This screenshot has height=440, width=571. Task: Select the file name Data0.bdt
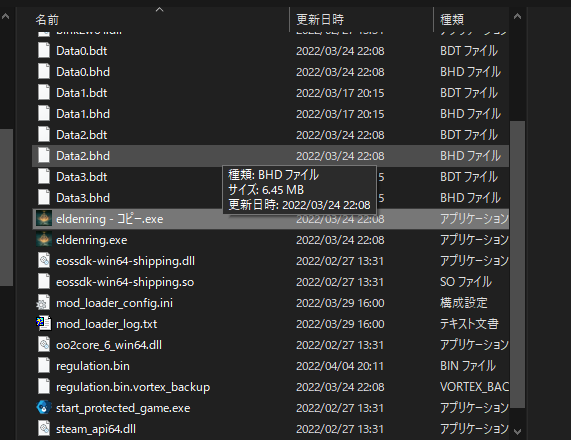pyautogui.click(x=82, y=51)
